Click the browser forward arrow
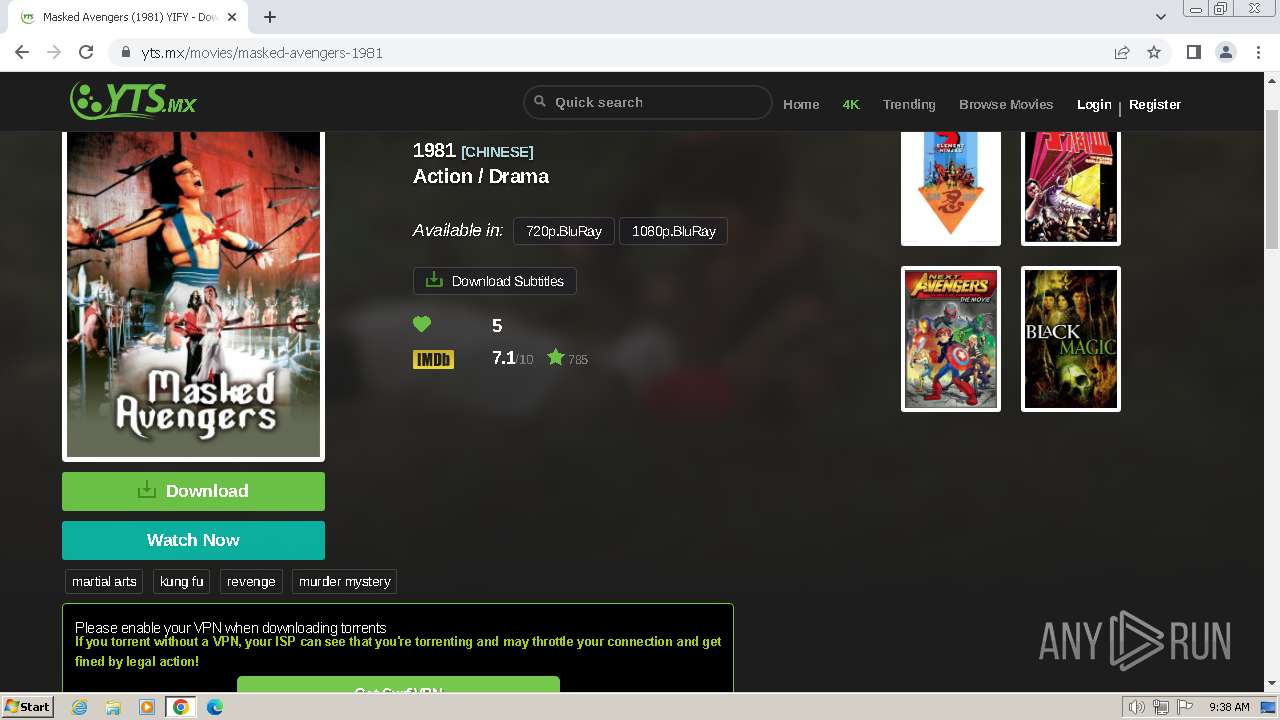The image size is (1280, 720). [54, 52]
